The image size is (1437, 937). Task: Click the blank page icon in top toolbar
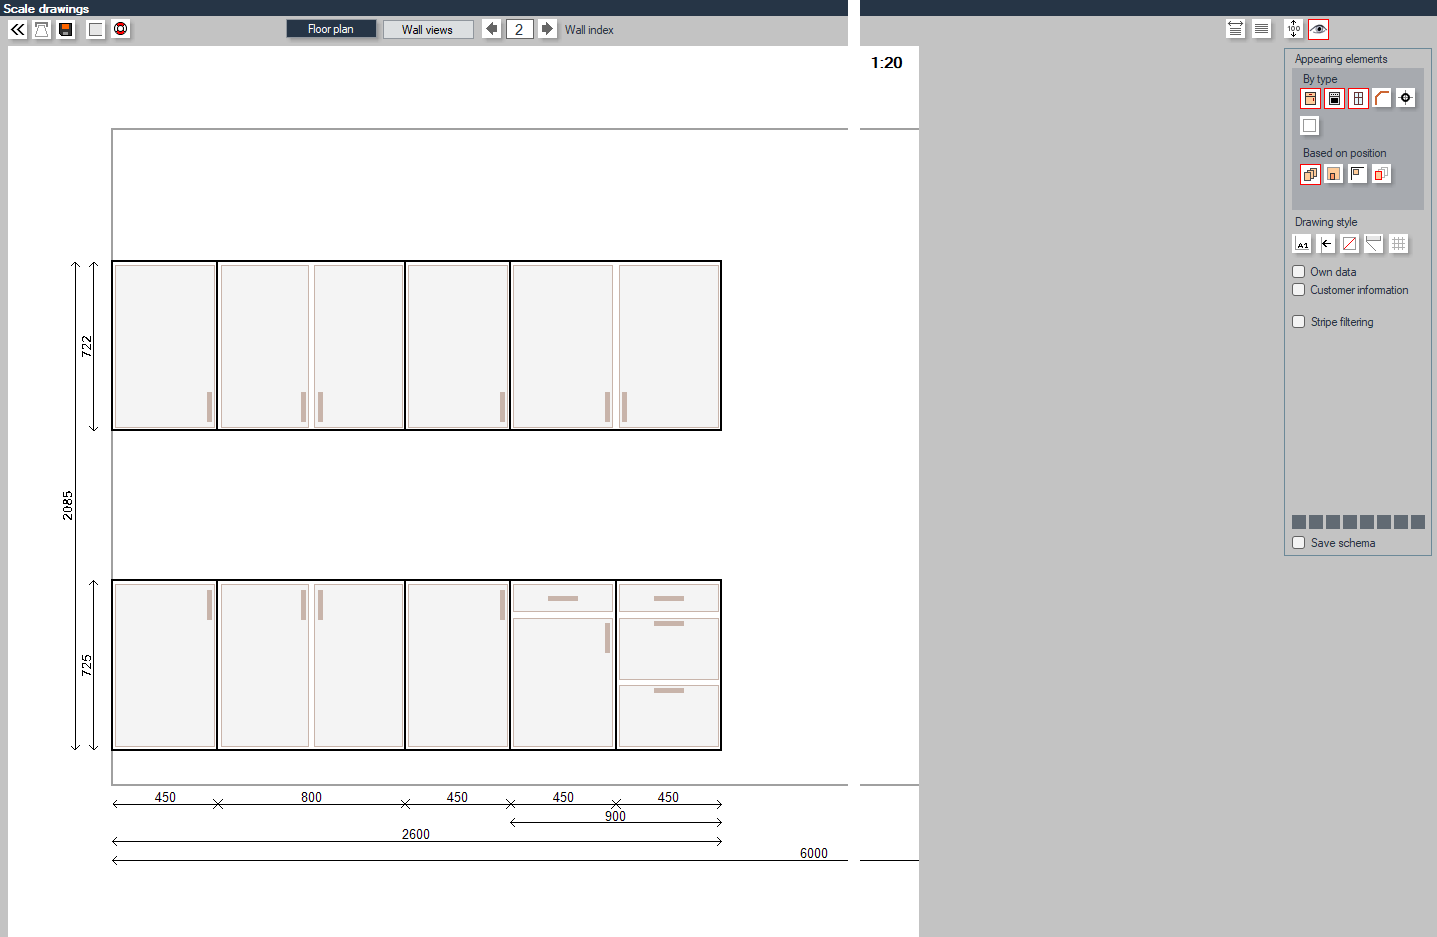pyautogui.click(x=96, y=29)
